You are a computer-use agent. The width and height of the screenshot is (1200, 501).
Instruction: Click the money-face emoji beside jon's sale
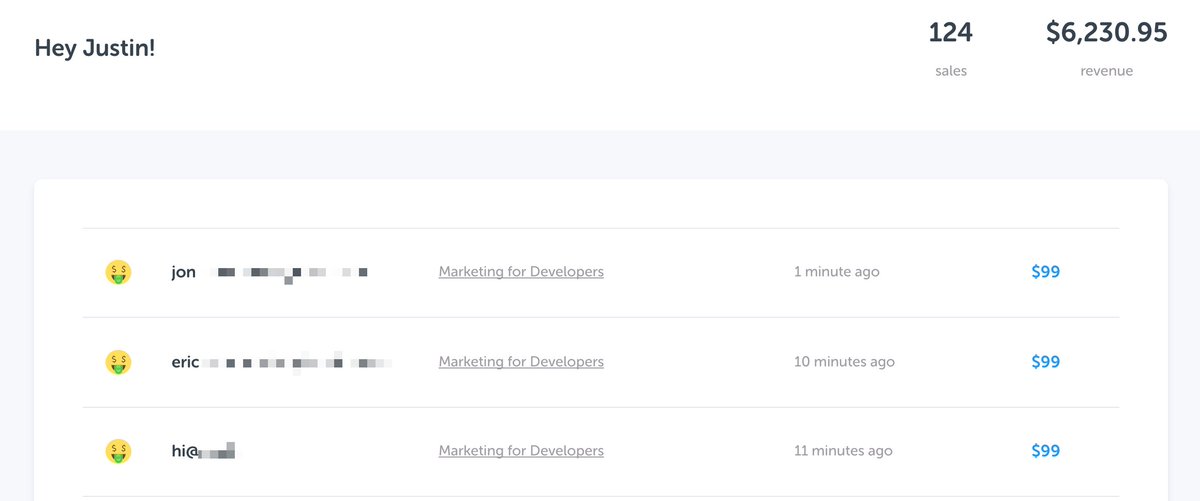click(x=118, y=272)
